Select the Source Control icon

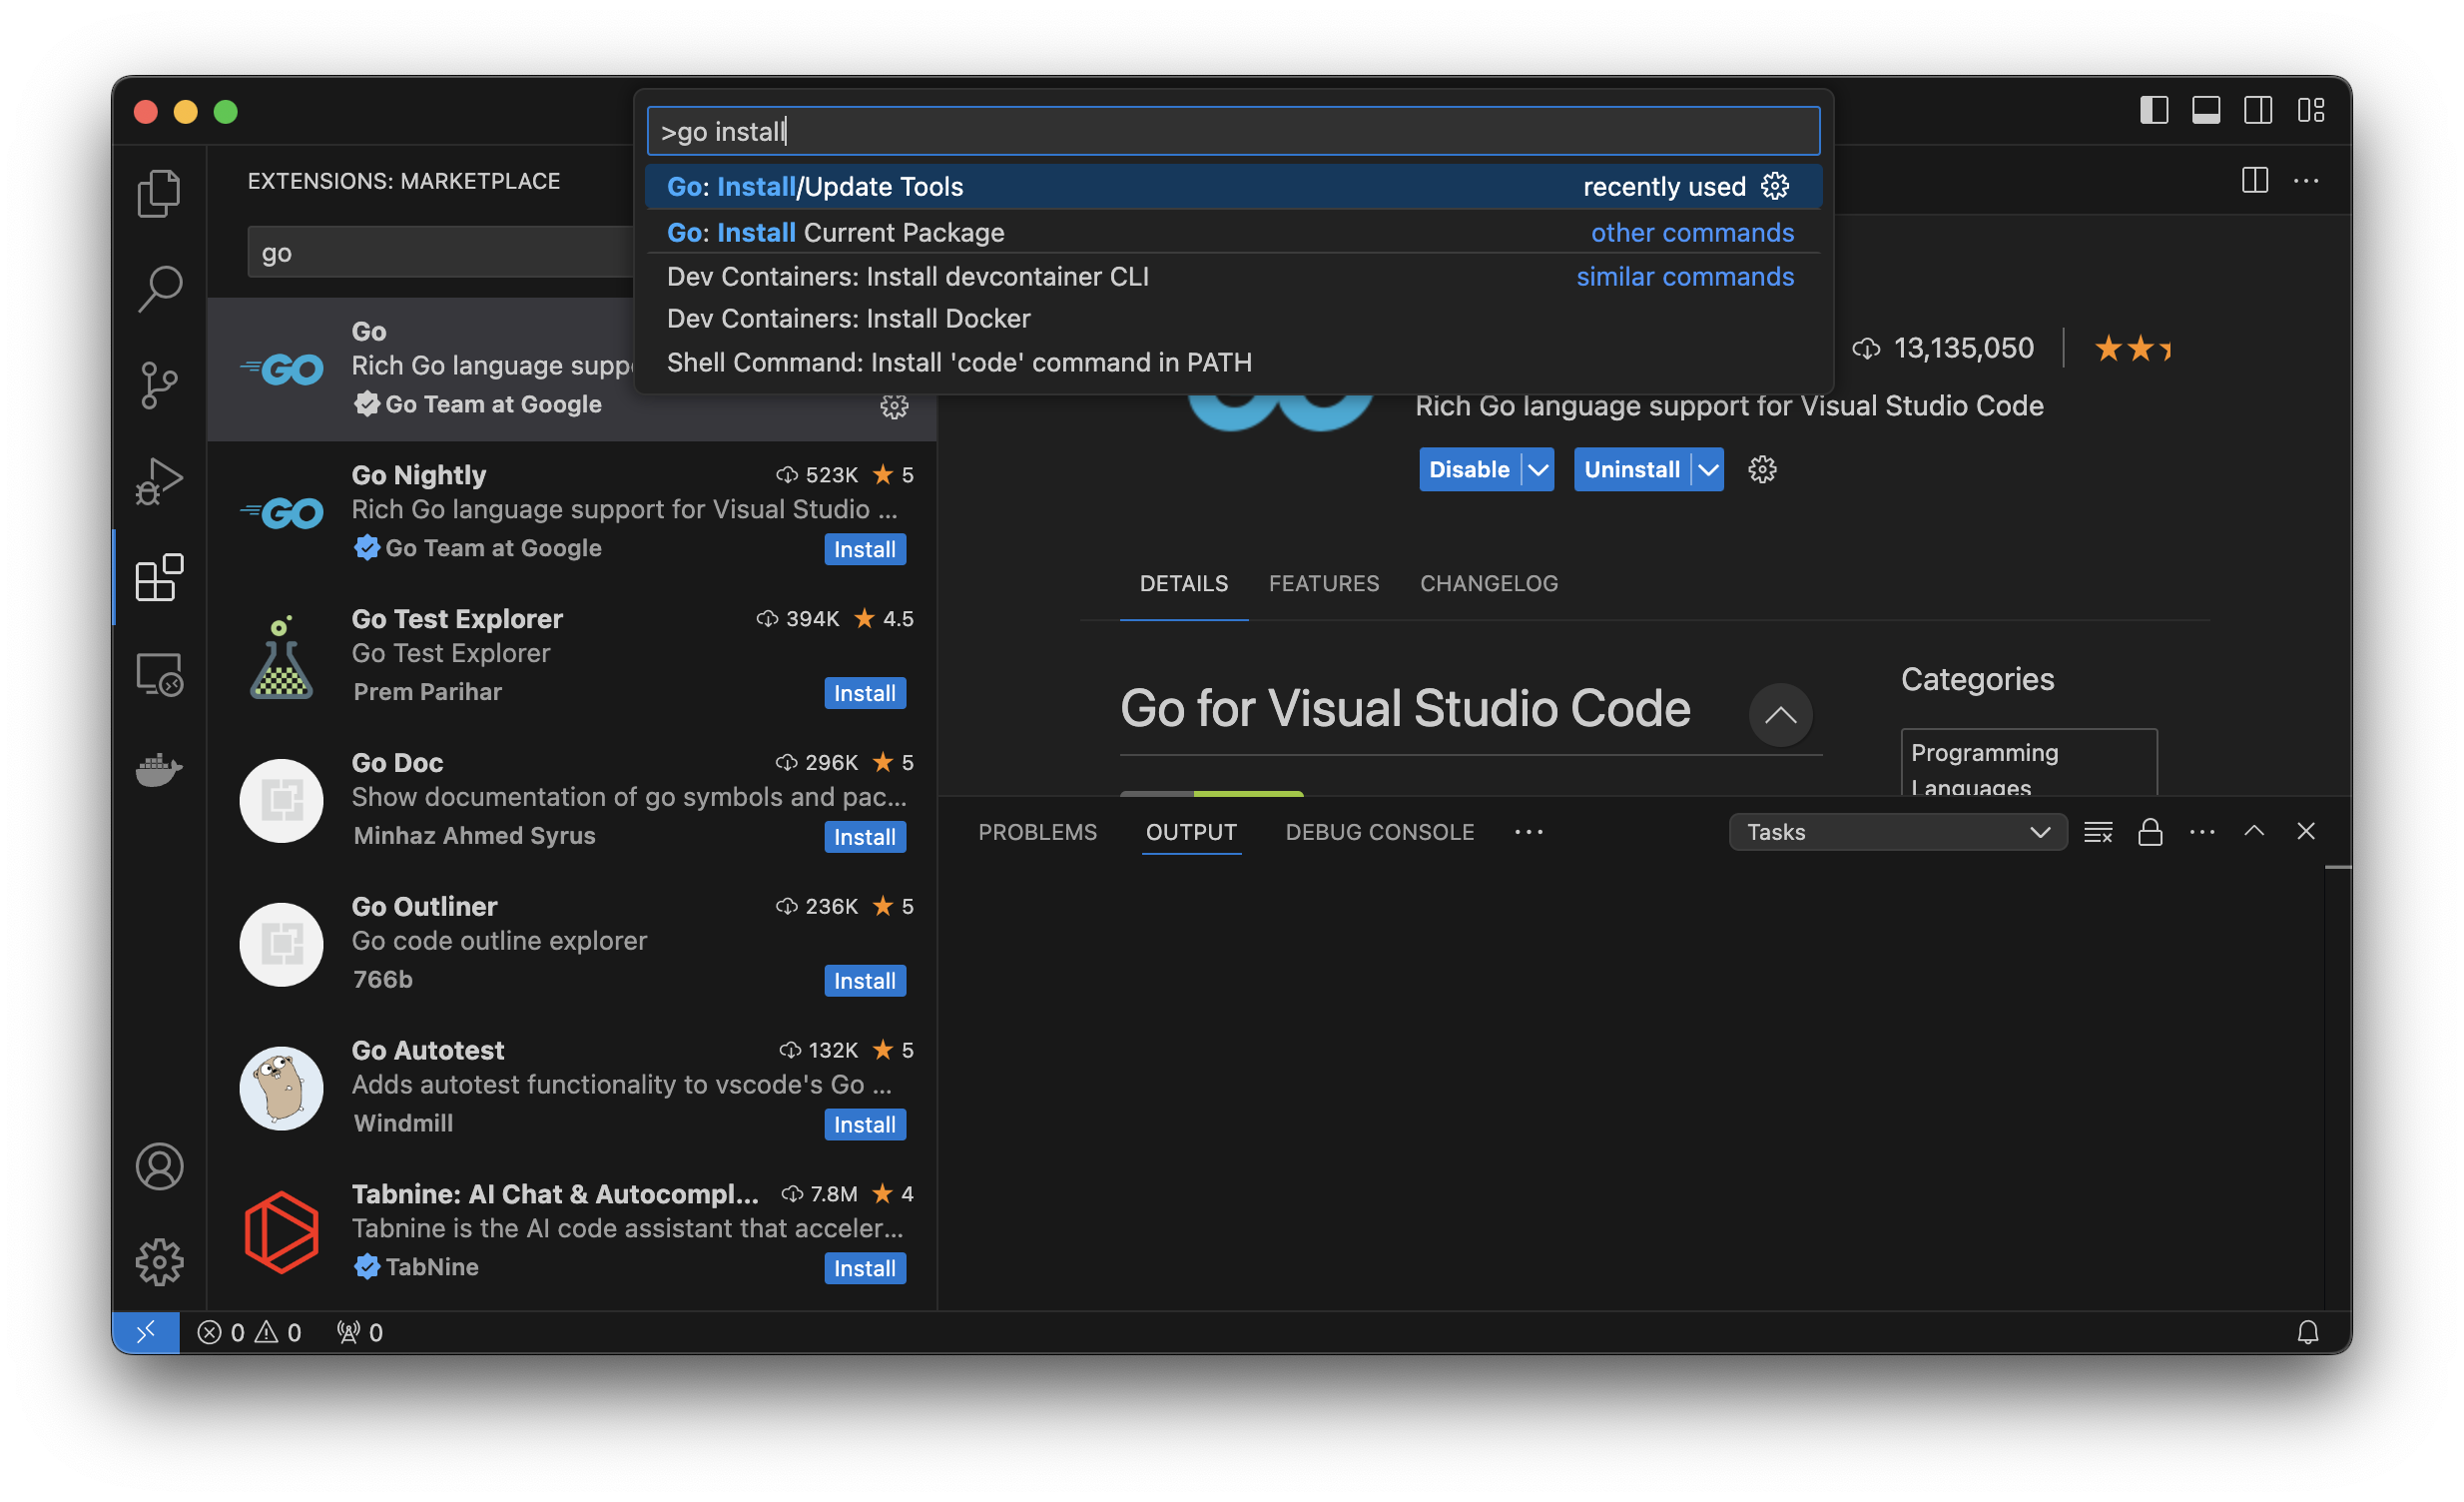tap(159, 384)
